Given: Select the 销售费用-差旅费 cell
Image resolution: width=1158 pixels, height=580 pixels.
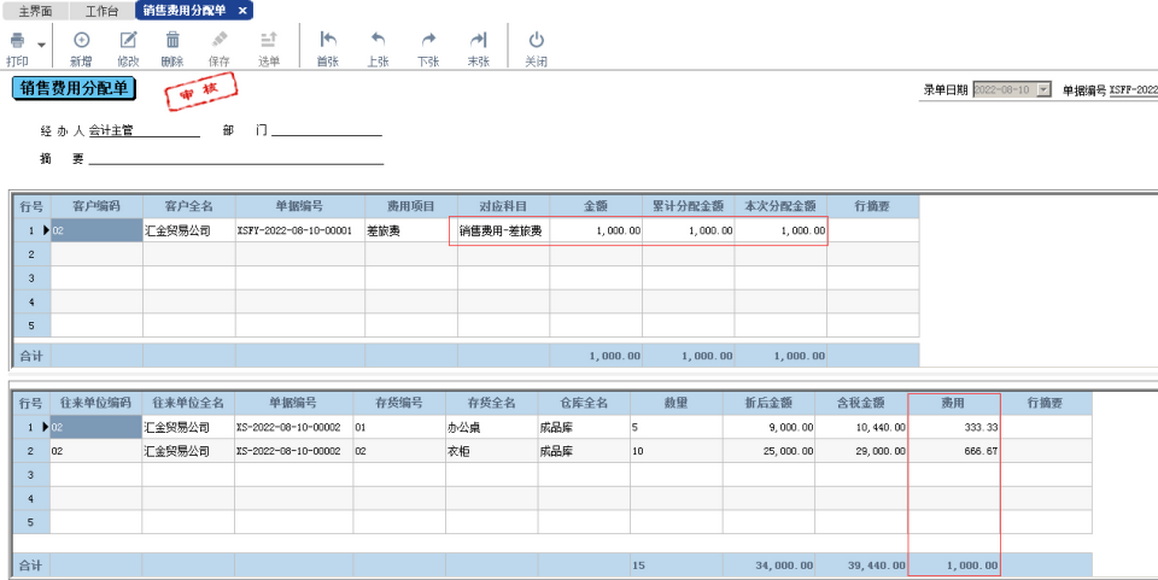Looking at the screenshot, I should 502,231.
